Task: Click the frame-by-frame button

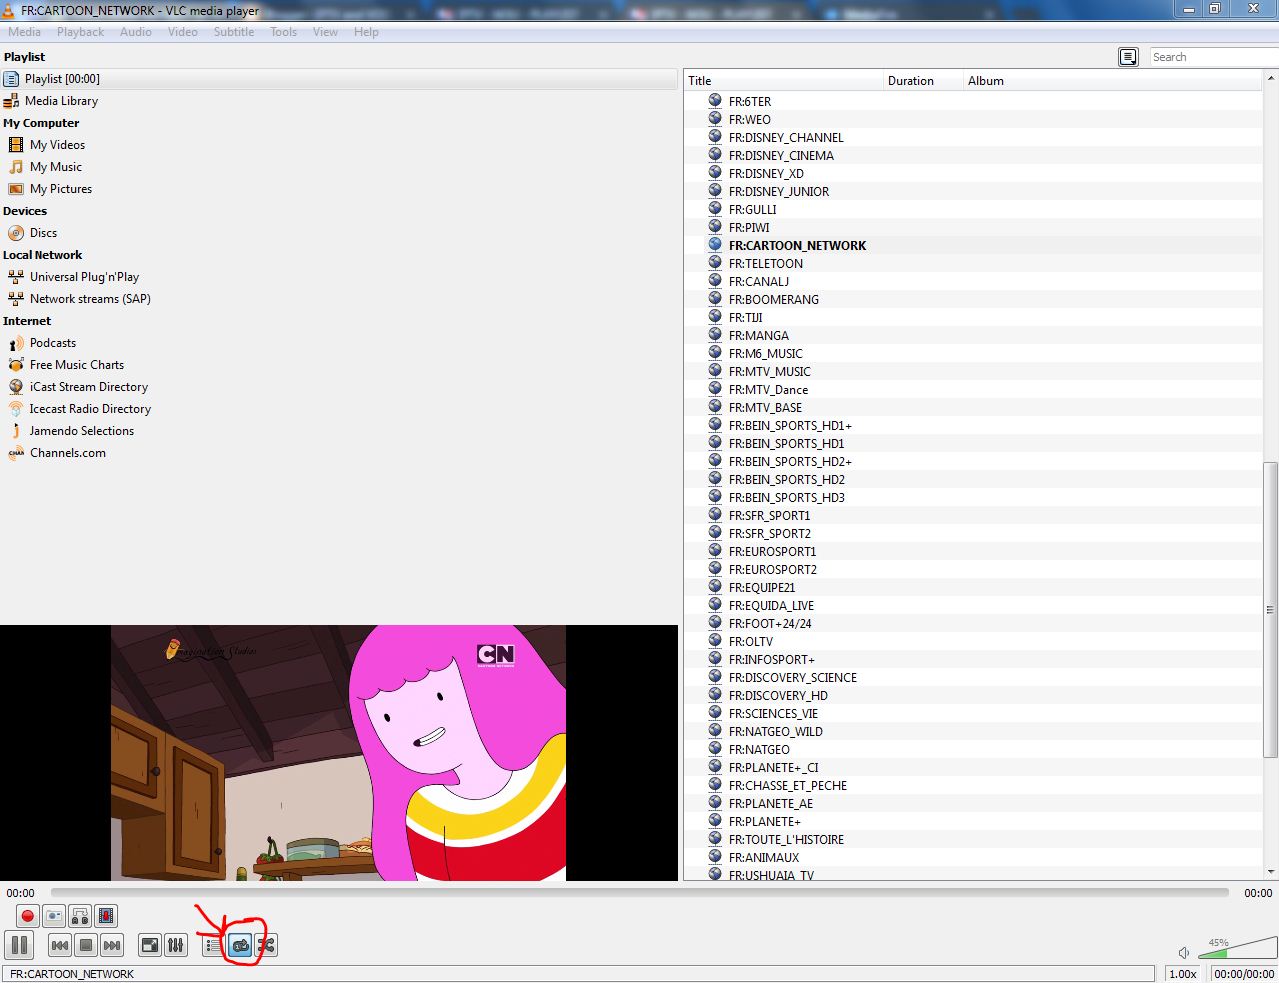Action: click(106, 915)
